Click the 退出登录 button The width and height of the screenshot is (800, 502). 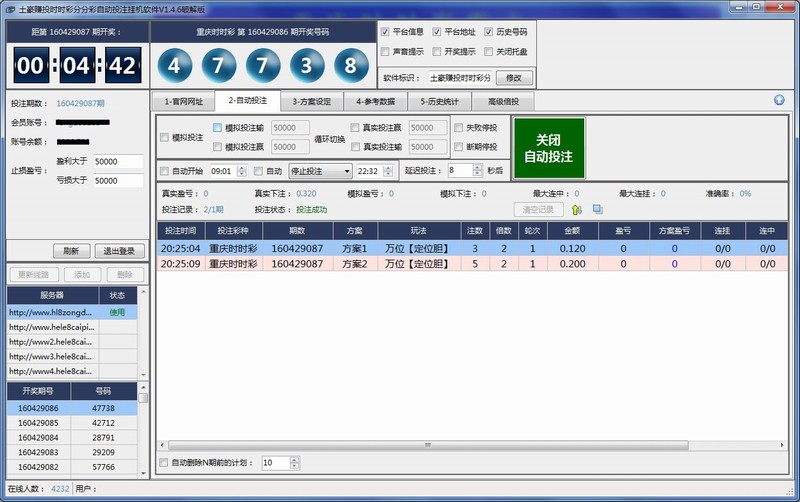pyautogui.click(x=119, y=251)
